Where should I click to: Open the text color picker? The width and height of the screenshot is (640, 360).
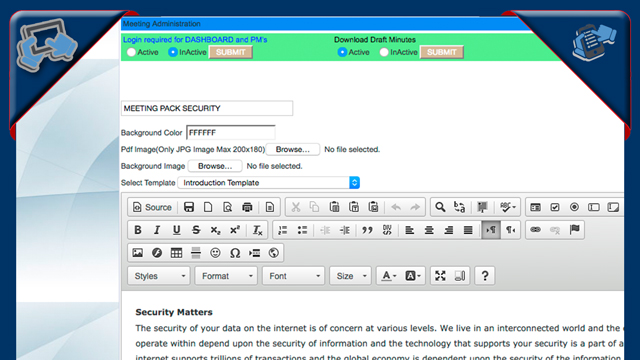(389, 276)
